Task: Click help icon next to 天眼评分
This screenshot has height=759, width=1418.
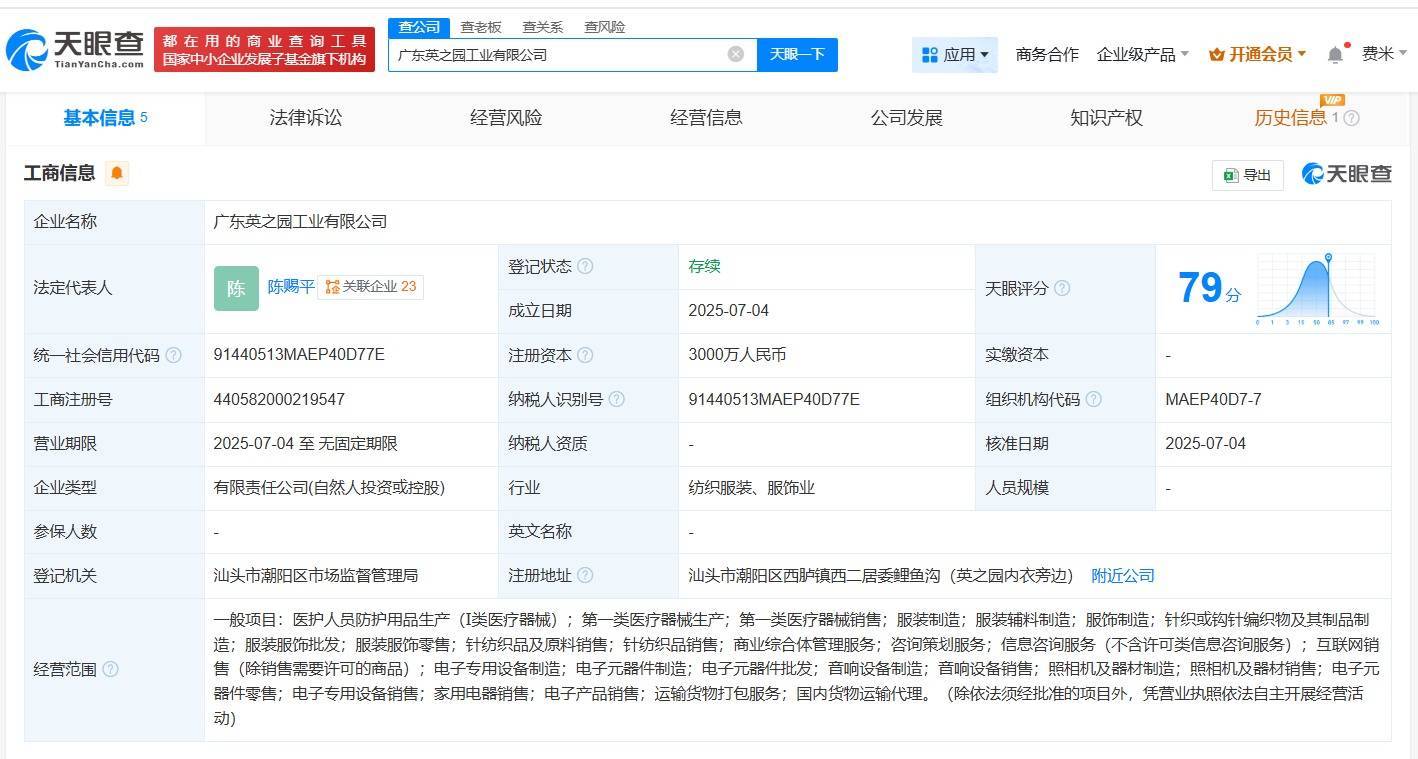Action: 1062,288
